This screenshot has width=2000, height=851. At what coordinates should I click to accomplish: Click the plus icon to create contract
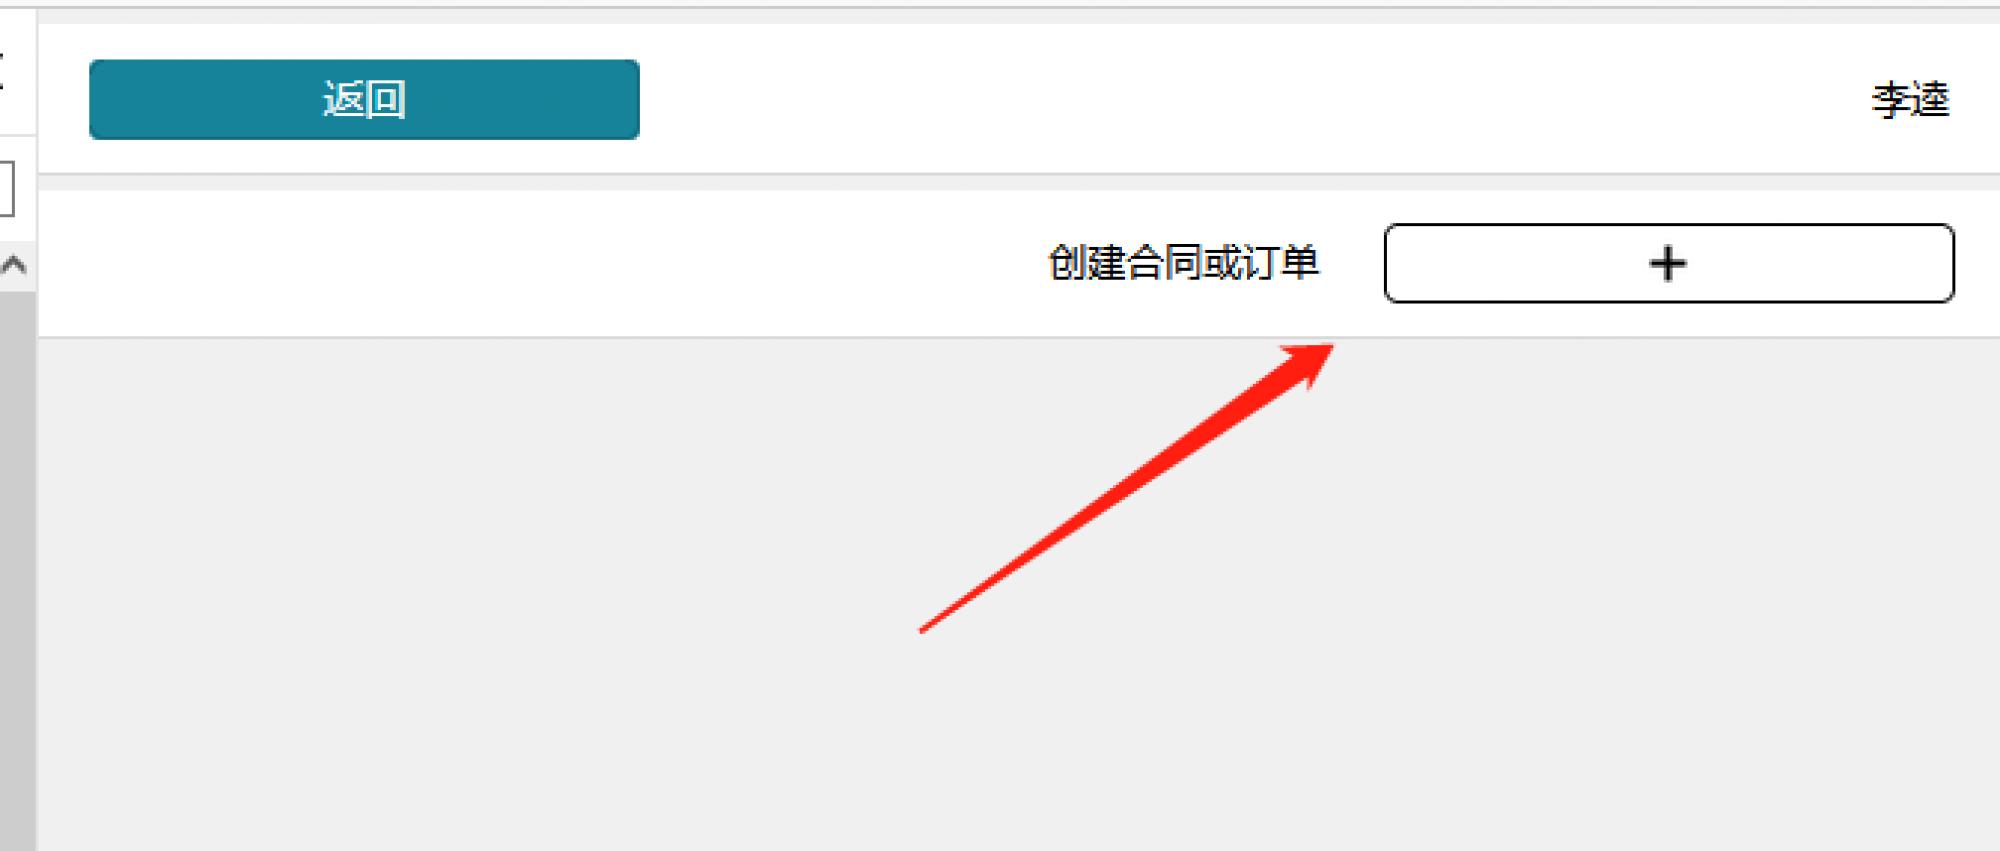[x=1667, y=264]
